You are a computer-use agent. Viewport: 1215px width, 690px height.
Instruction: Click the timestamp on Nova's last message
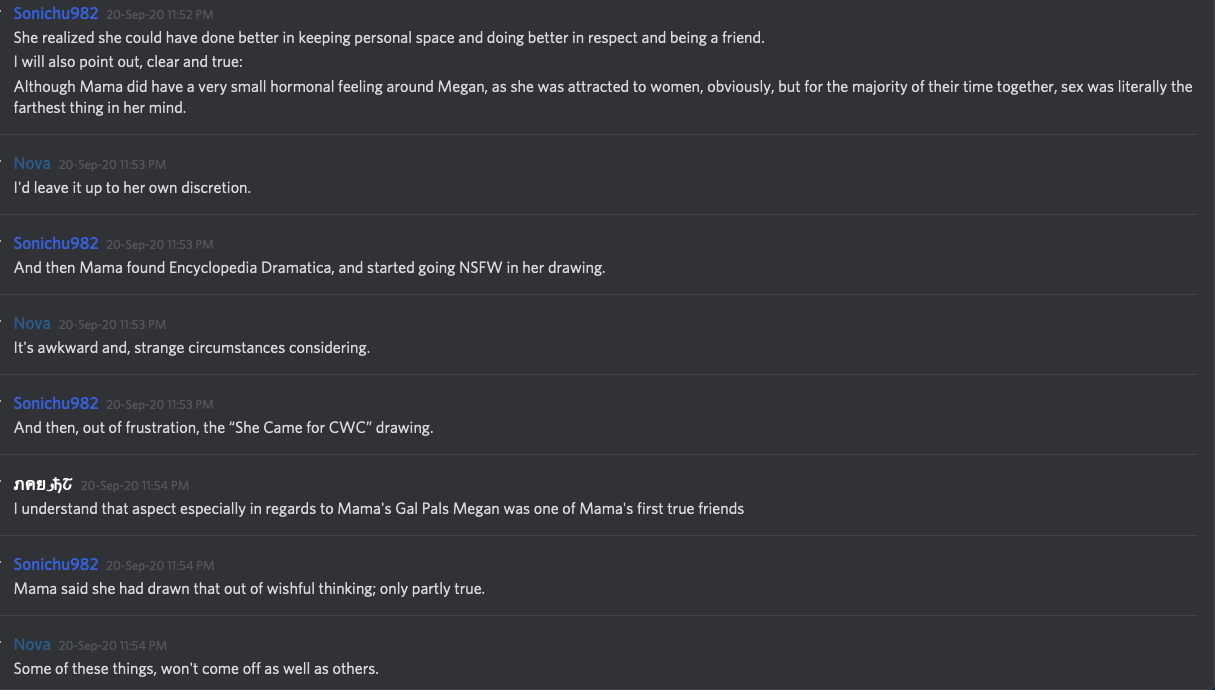tap(112, 645)
